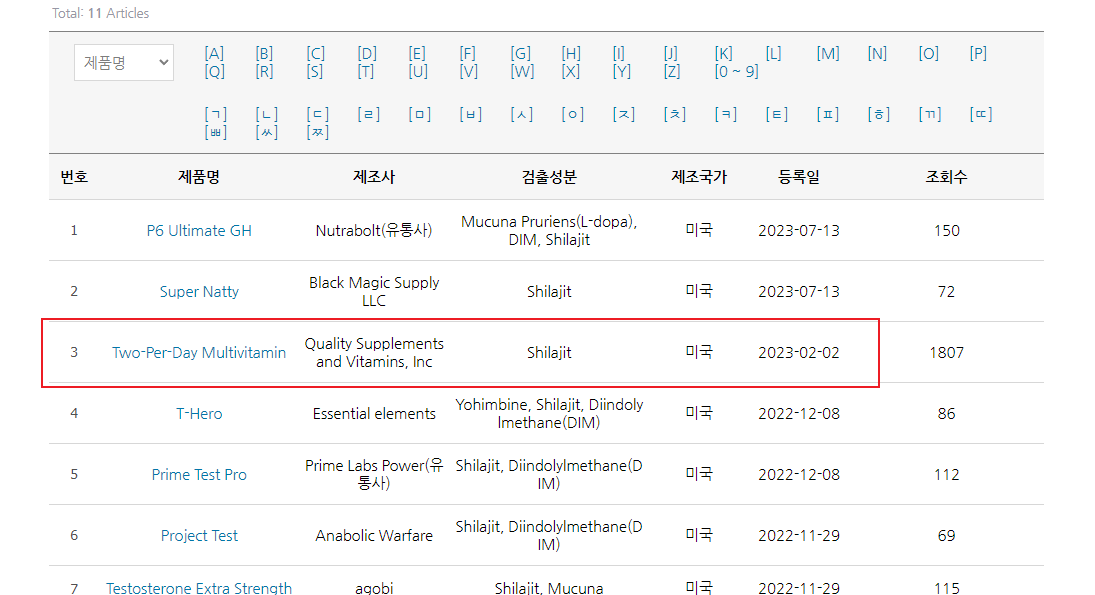Filter by Korean consonant [ㄷ]
Image resolution: width=1095 pixels, height=595 pixels.
point(318,115)
